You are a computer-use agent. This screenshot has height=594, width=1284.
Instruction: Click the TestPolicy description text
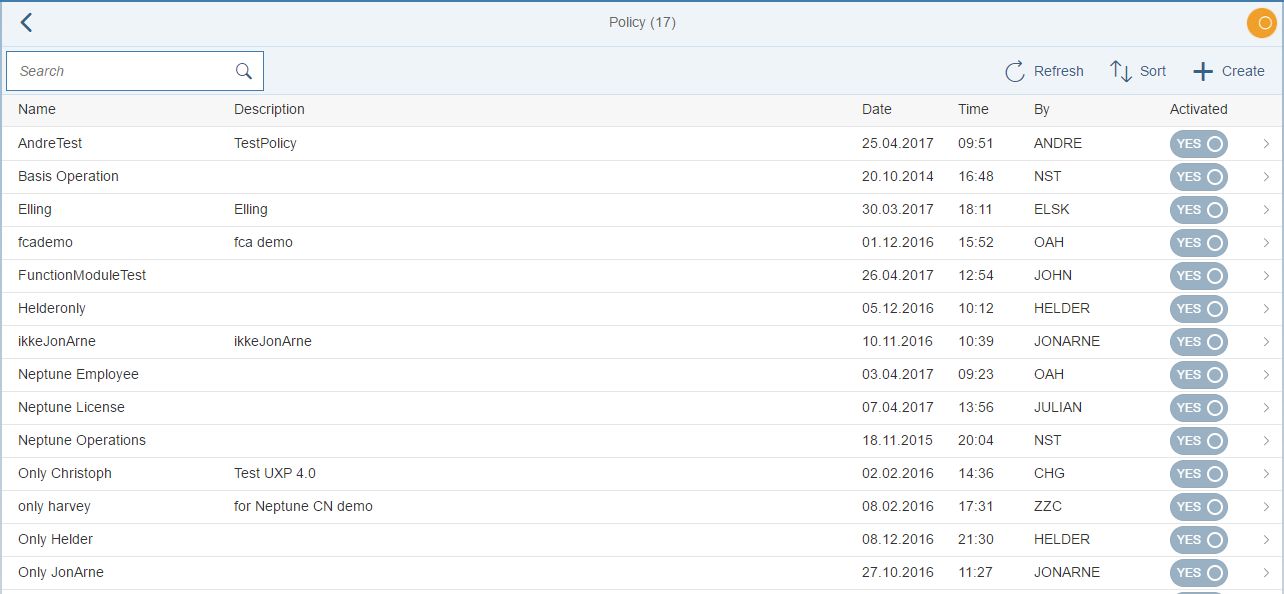pos(265,143)
